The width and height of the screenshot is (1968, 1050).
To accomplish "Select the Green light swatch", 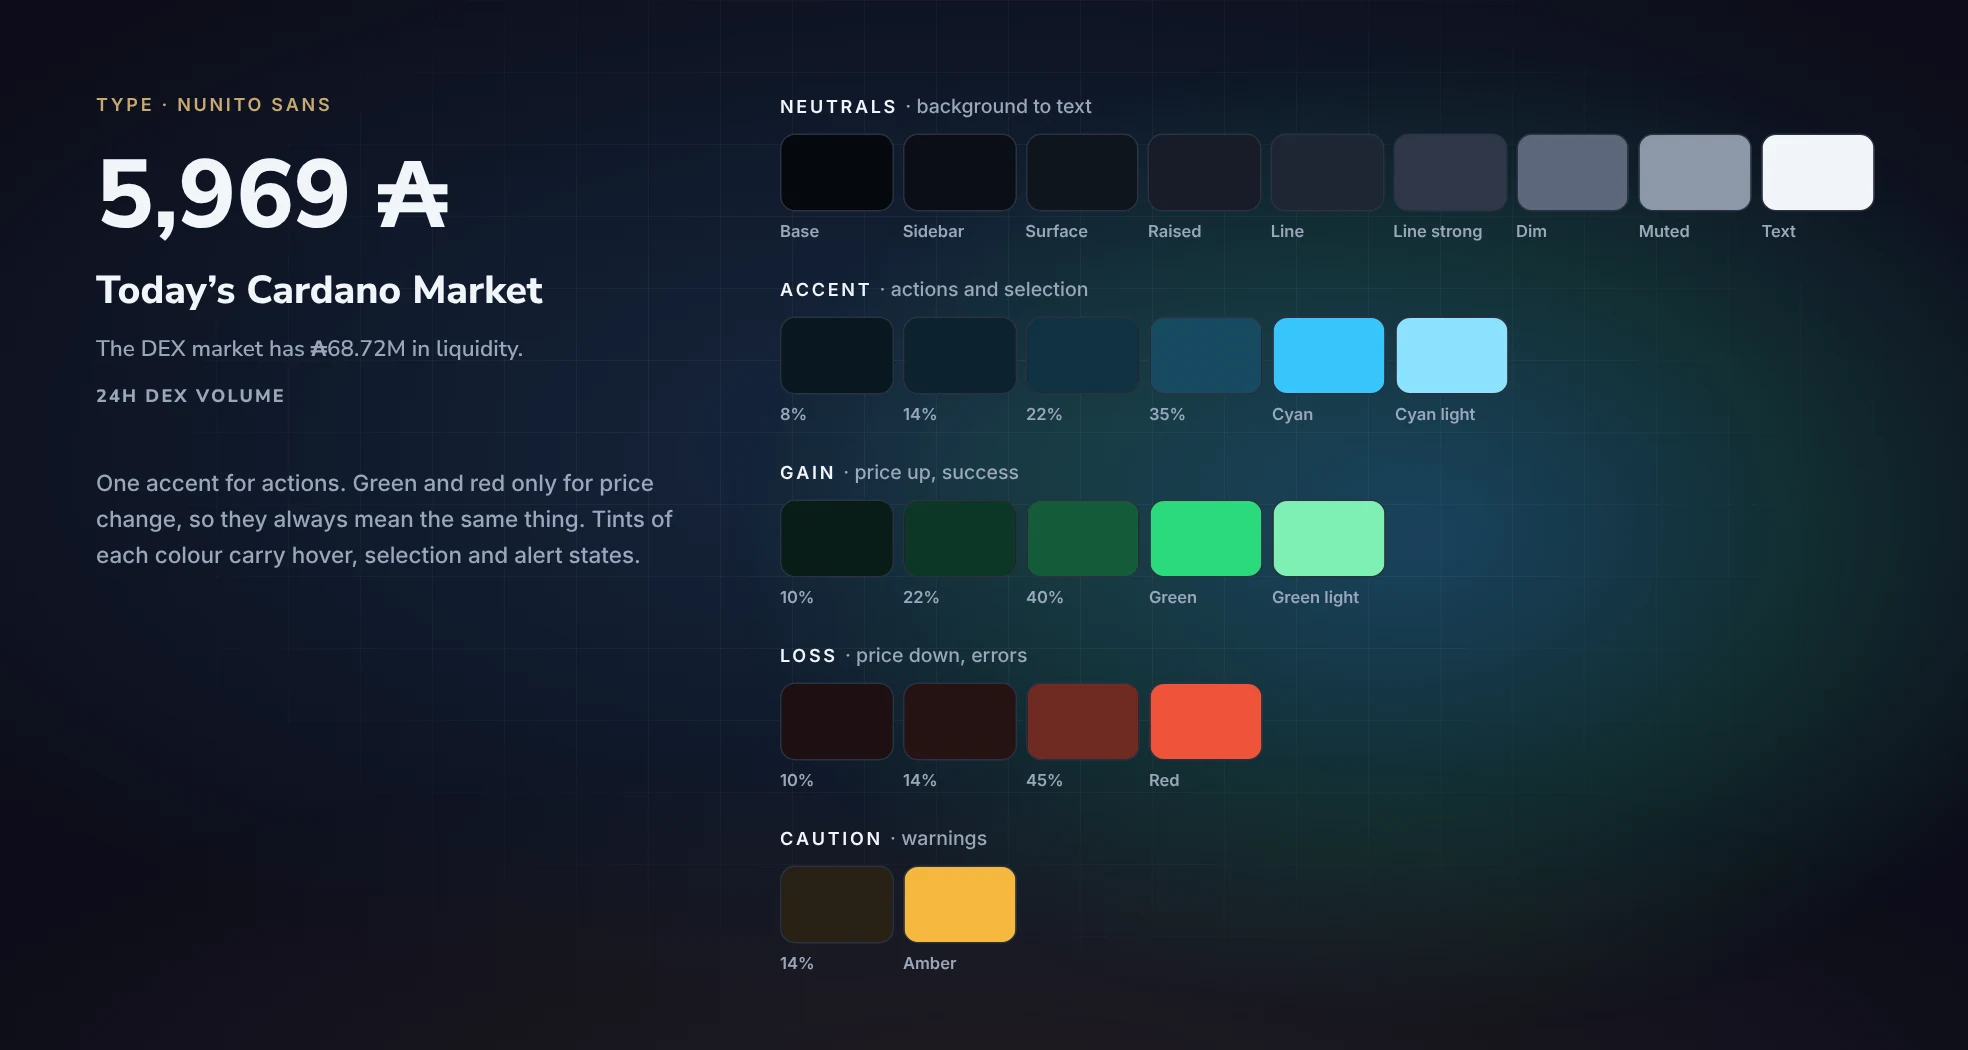I will pos(1328,538).
